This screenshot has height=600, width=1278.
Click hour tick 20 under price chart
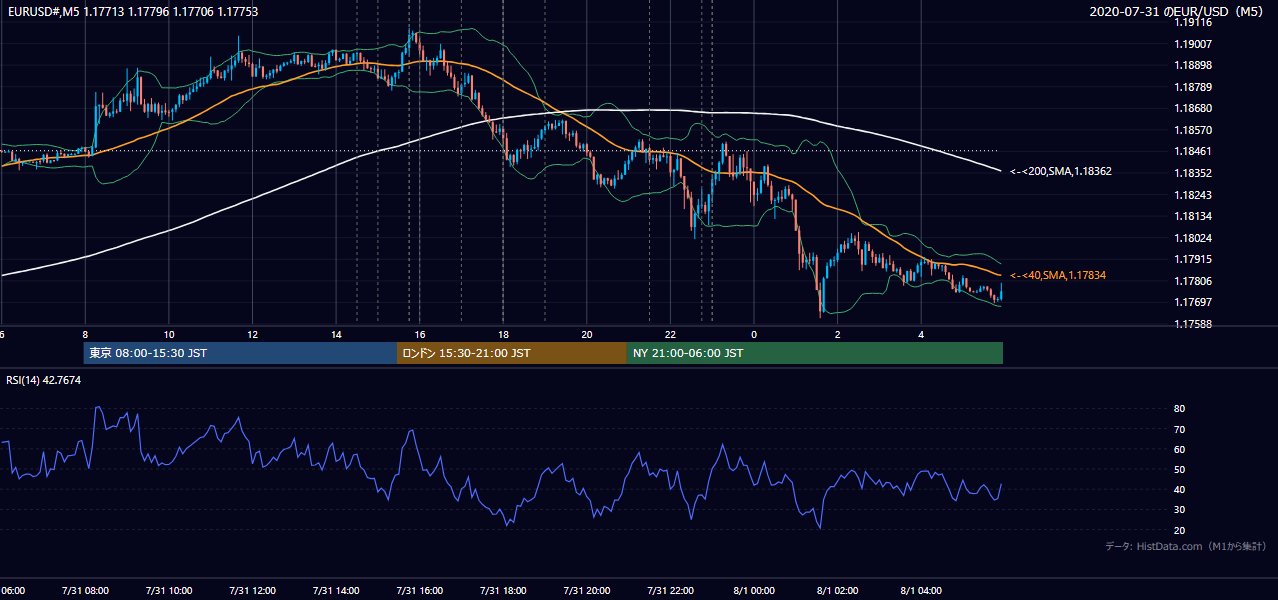pos(587,334)
